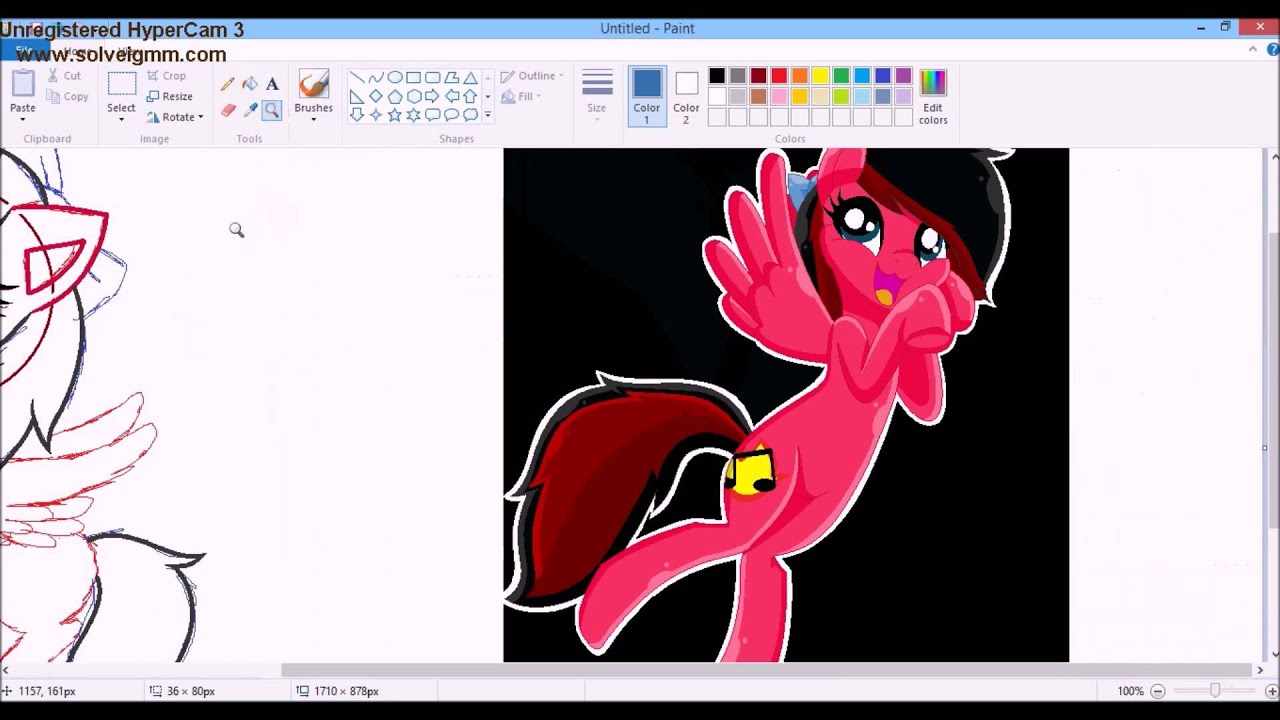The height and width of the screenshot is (720, 1280).
Task: Choose the Five-point star shape
Action: click(394, 115)
